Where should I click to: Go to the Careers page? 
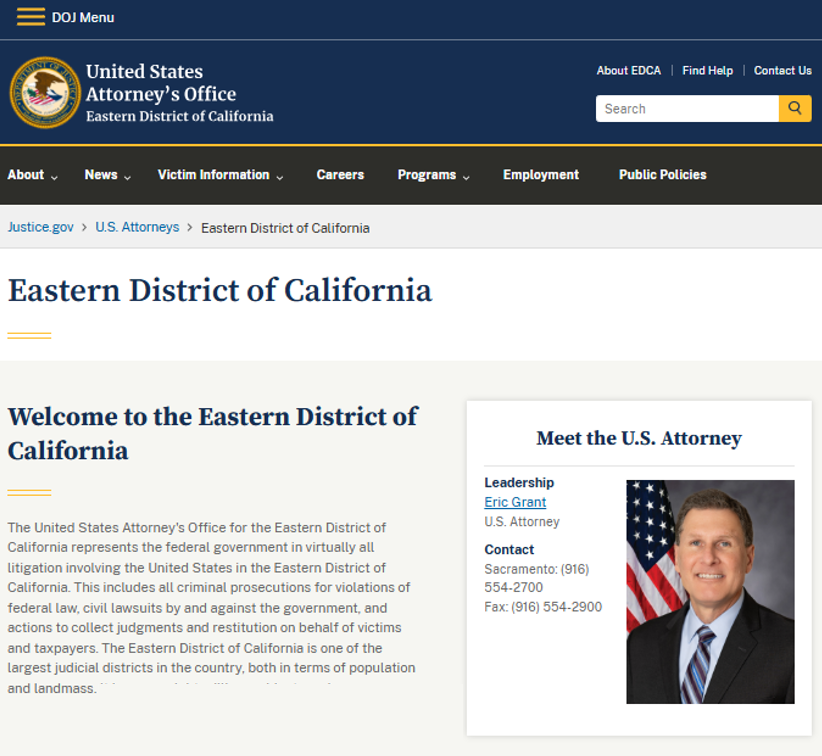[340, 175]
